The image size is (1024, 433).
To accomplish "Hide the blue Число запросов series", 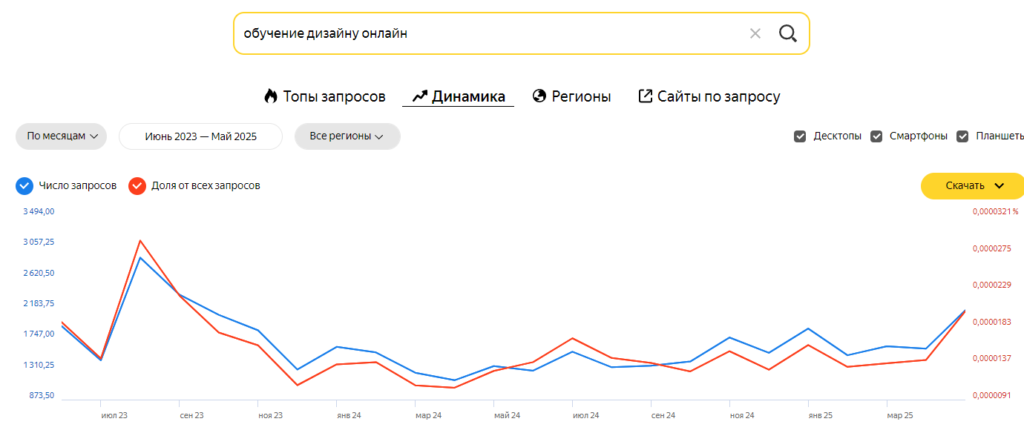I will click(x=24, y=186).
